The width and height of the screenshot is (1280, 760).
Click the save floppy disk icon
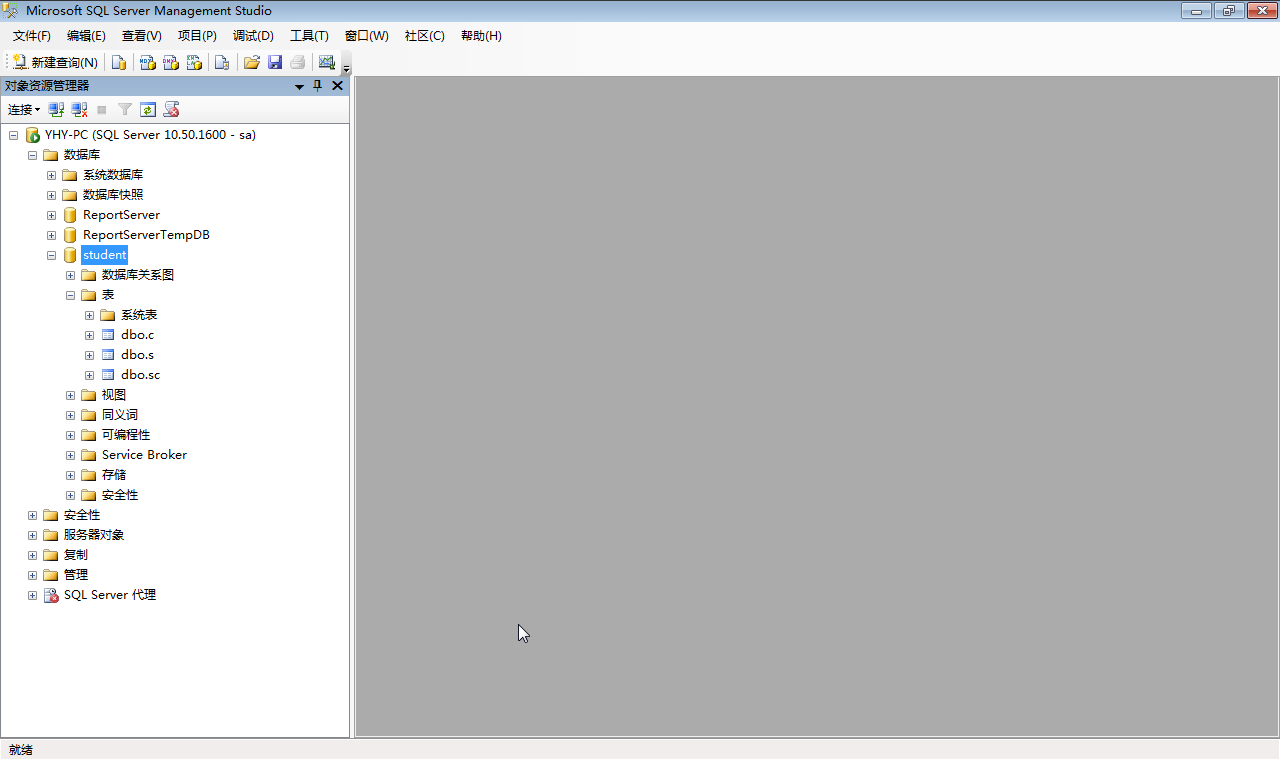point(275,62)
